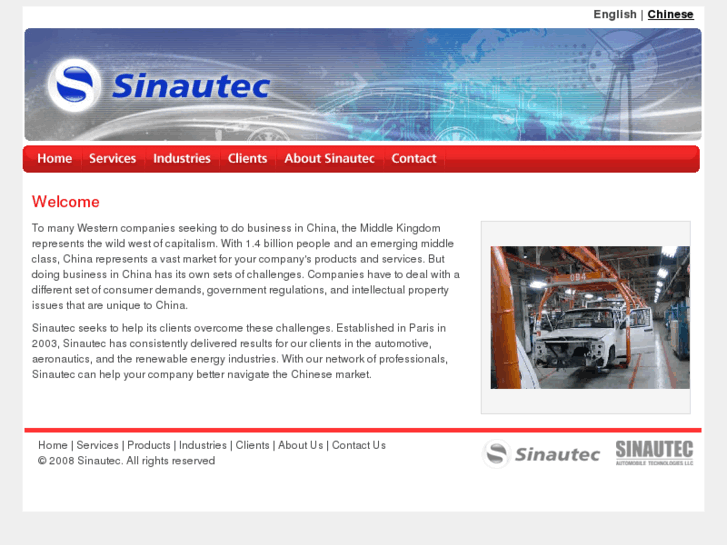
Task: Follow the footer Services link
Action: 97,445
